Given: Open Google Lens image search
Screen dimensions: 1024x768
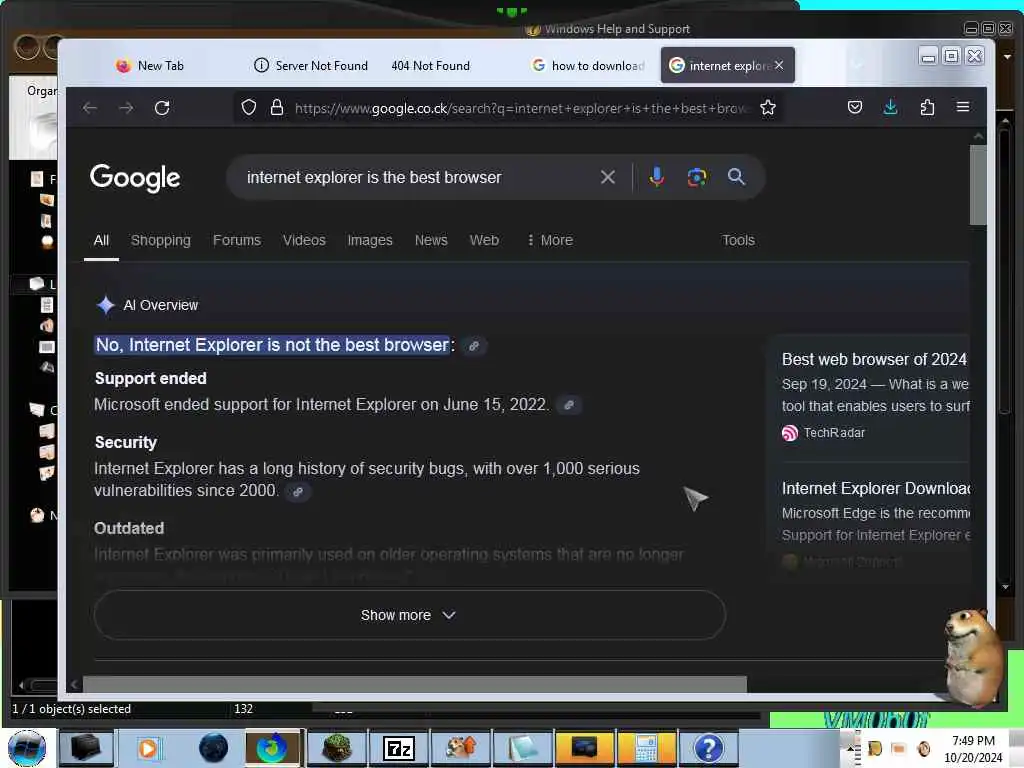Looking at the screenshot, I should [x=697, y=177].
